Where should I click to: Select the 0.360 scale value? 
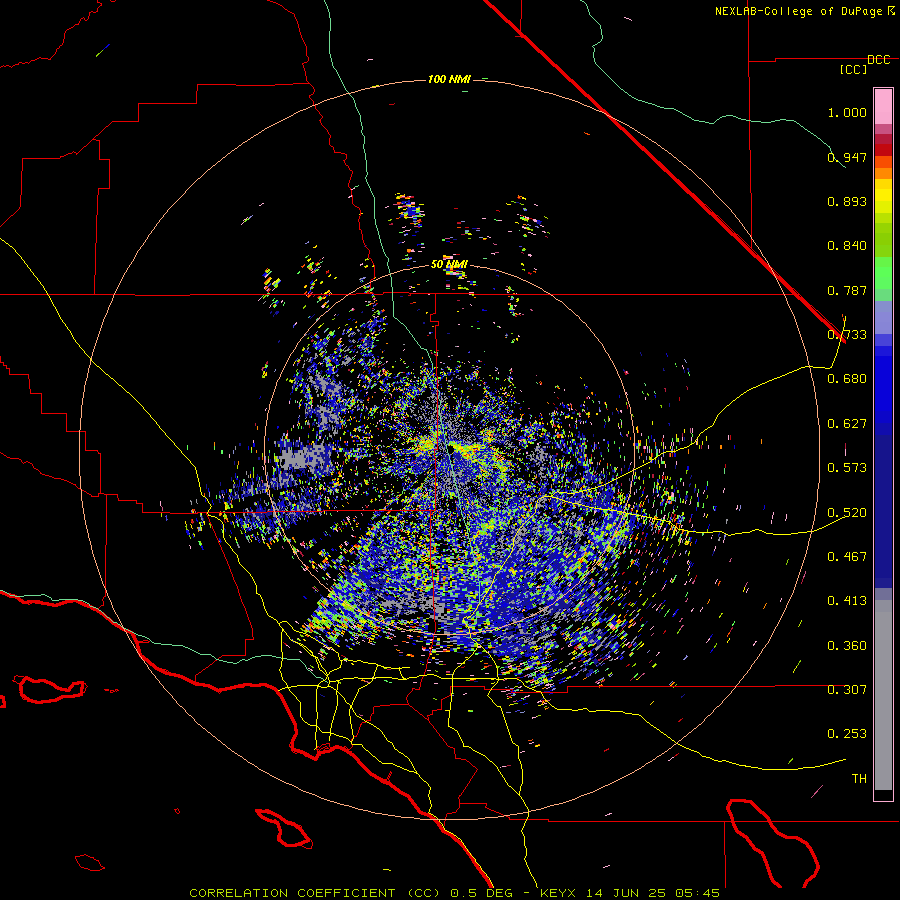coord(847,646)
